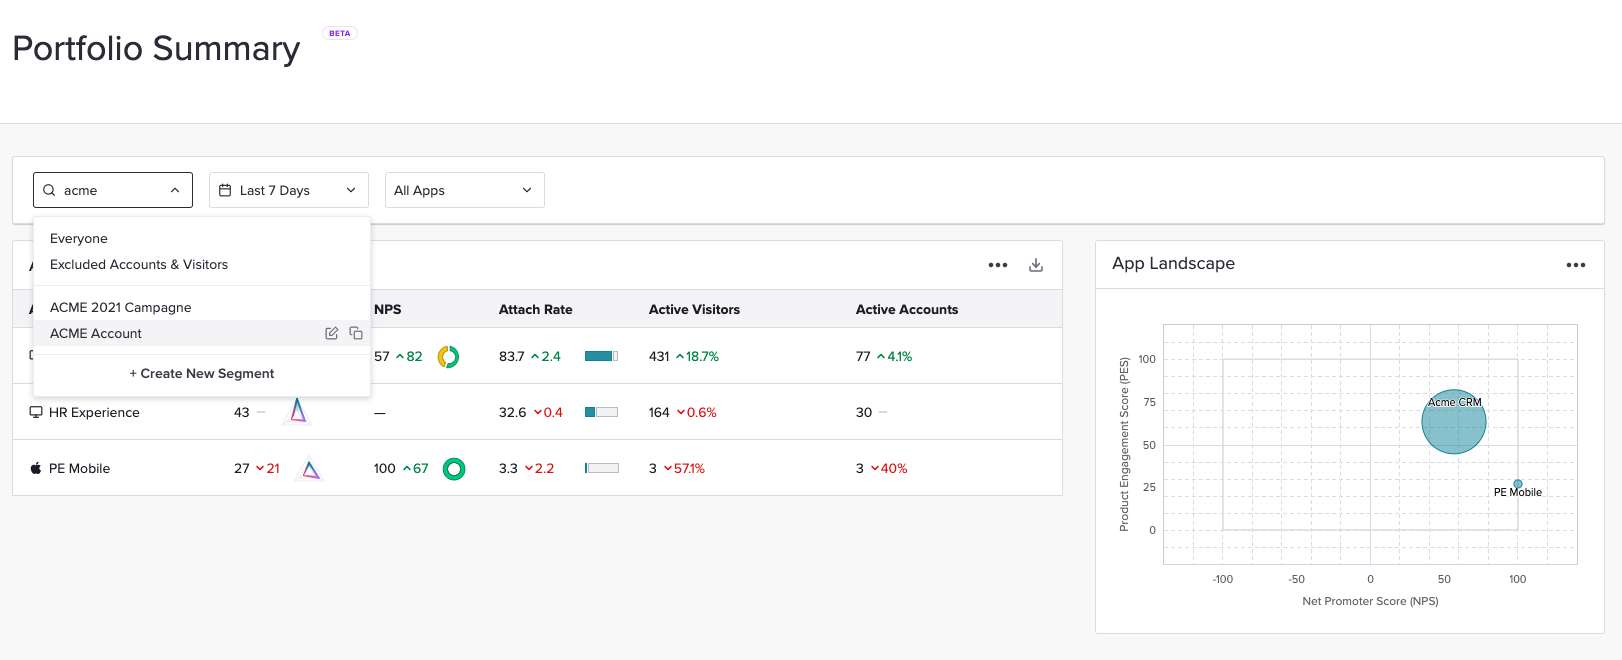Image resolution: width=1622 pixels, height=660 pixels.
Task: Click the 30 active accounts value
Action: point(864,412)
